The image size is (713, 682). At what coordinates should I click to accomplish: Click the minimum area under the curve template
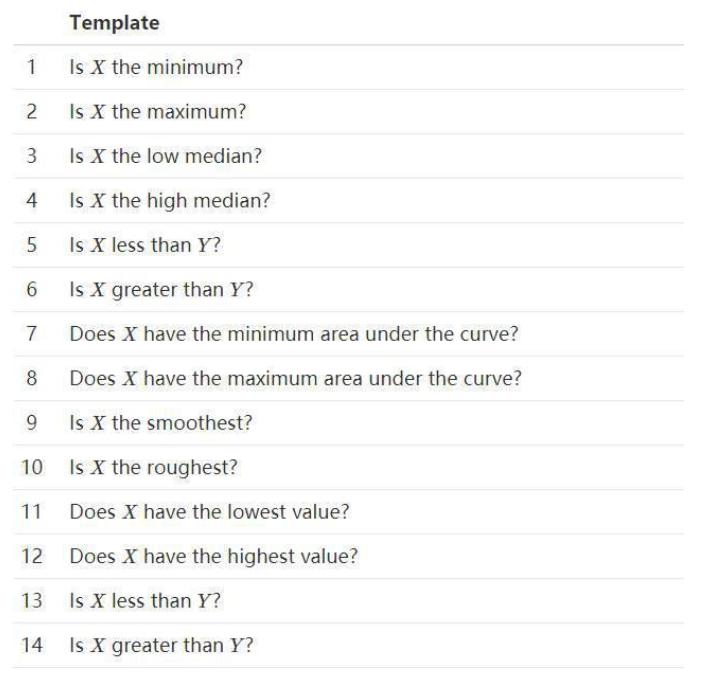click(294, 334)
